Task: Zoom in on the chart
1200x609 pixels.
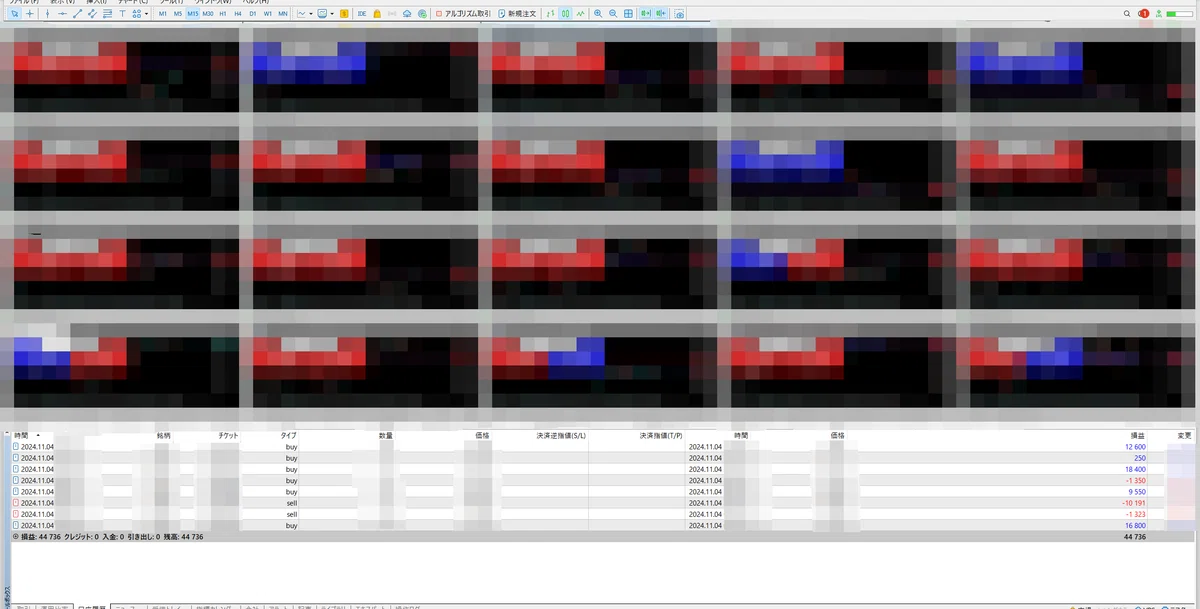Action: click(597, 14)
